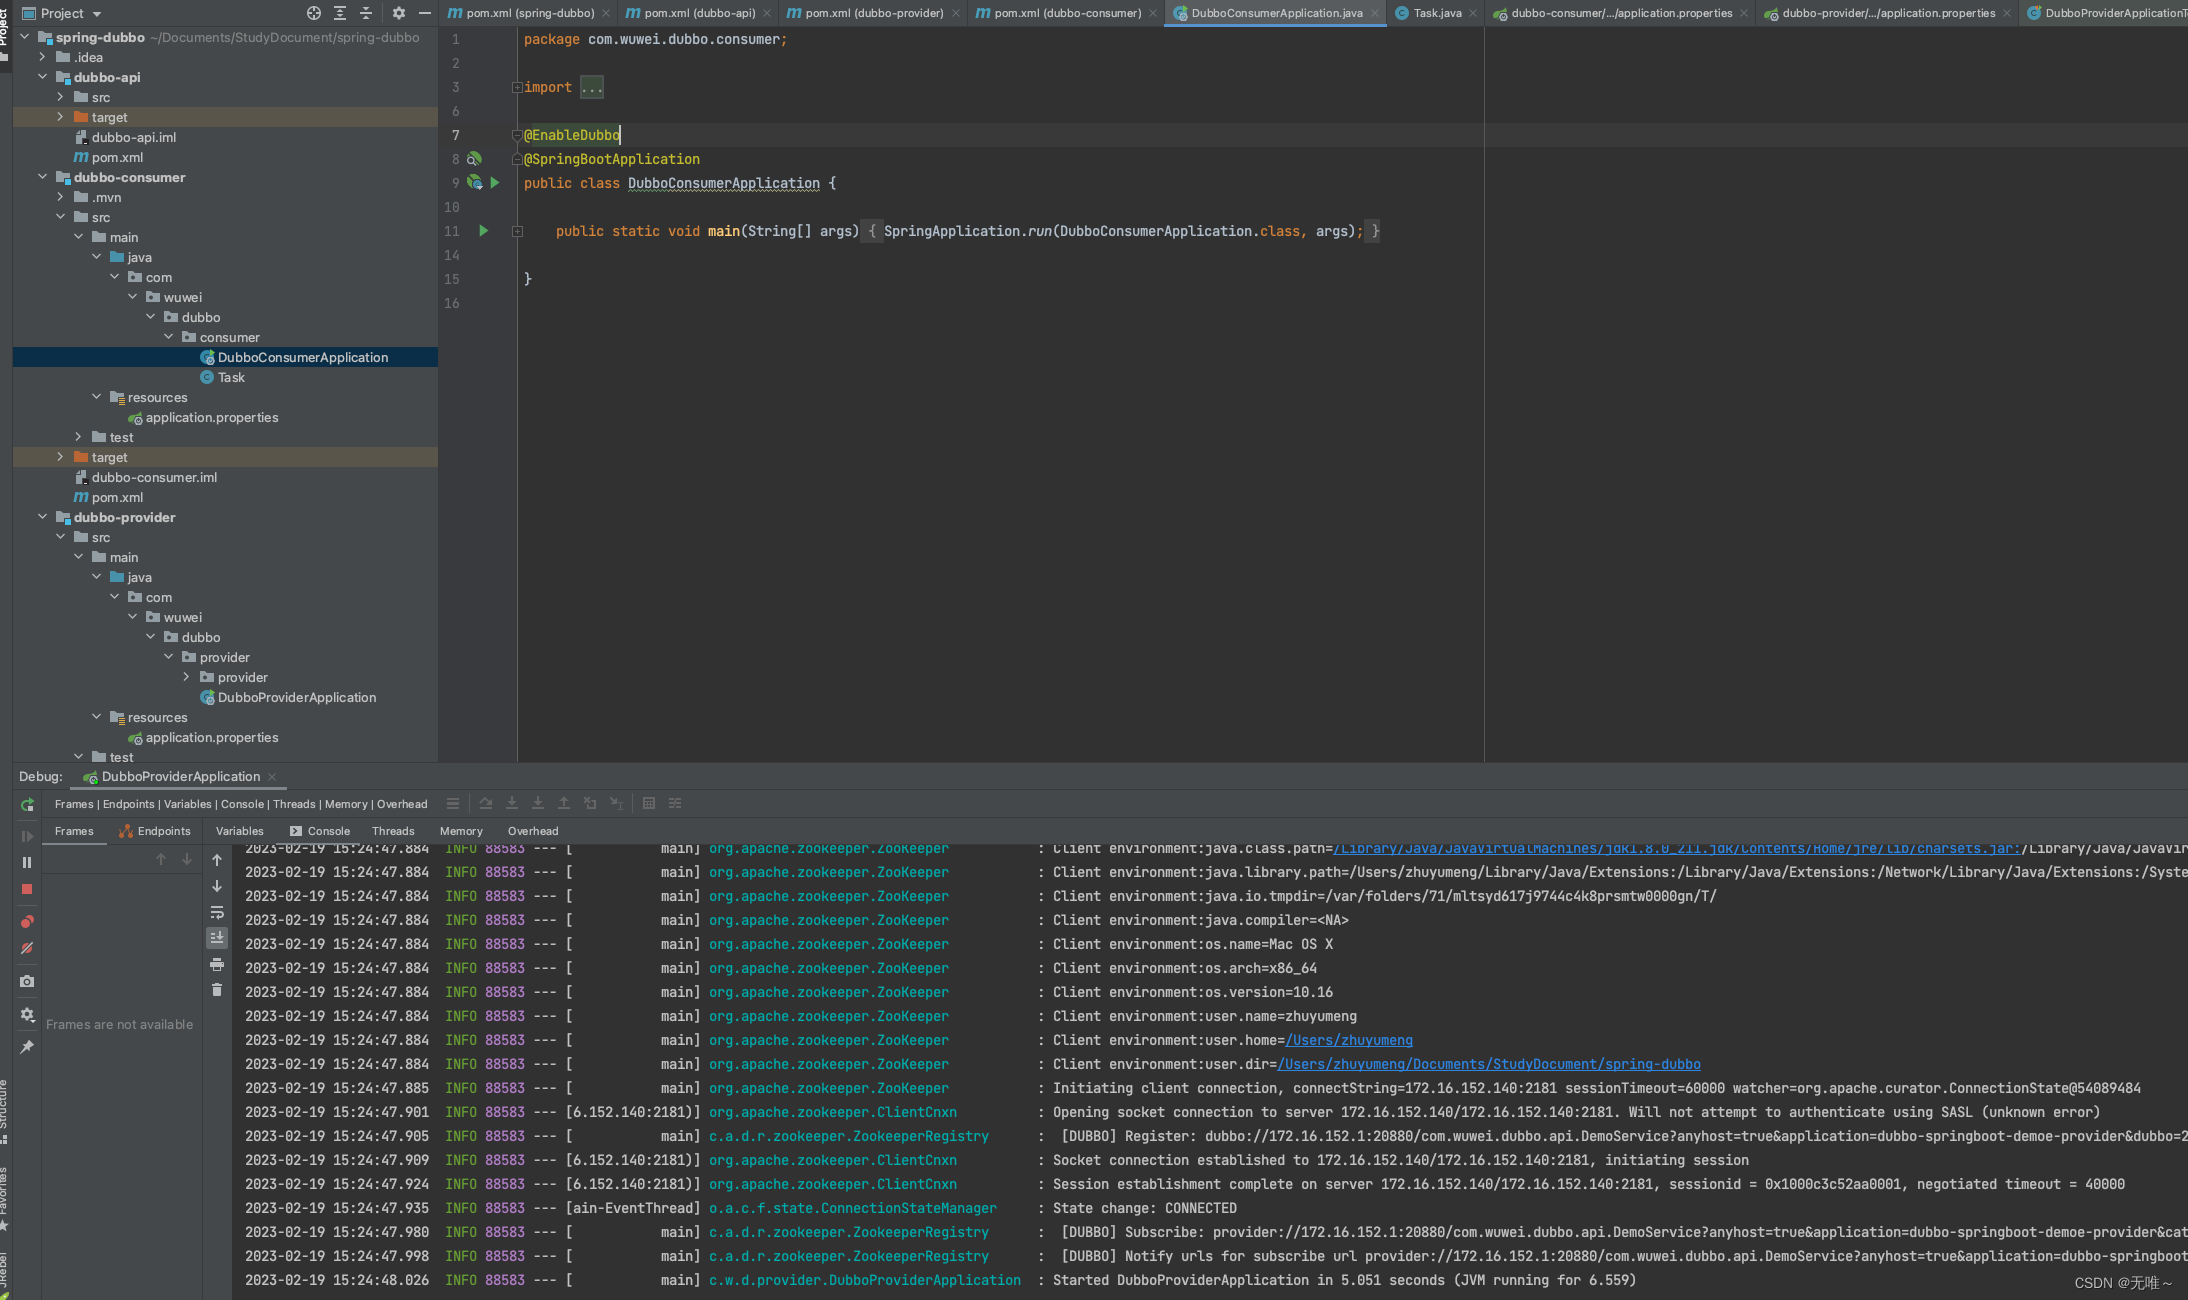Screen dimensions: 2188x1300
Task: Switch to pom.xml (dubbo-api) tab
Action: tap(698, 13)
